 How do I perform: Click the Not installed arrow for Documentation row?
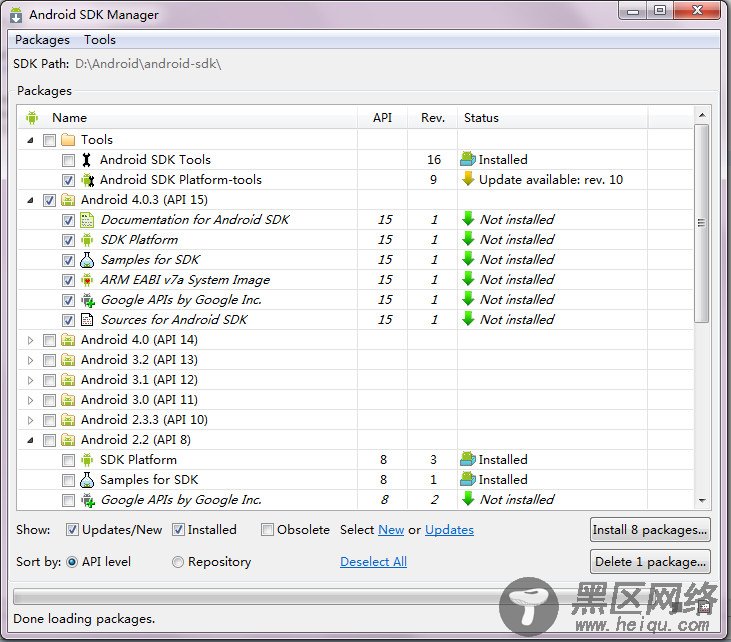tap(468, 219)
